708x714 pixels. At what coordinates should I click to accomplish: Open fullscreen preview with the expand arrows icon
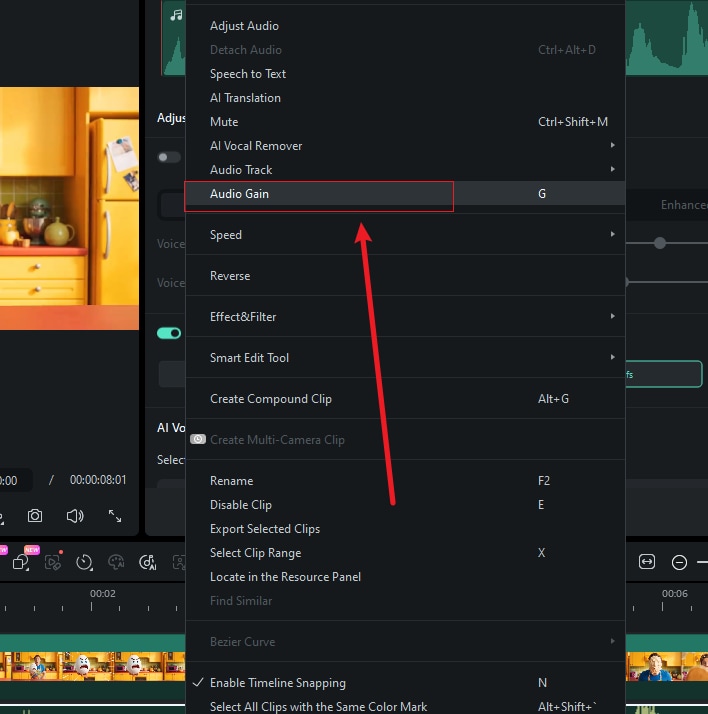(x=115, y=516)
